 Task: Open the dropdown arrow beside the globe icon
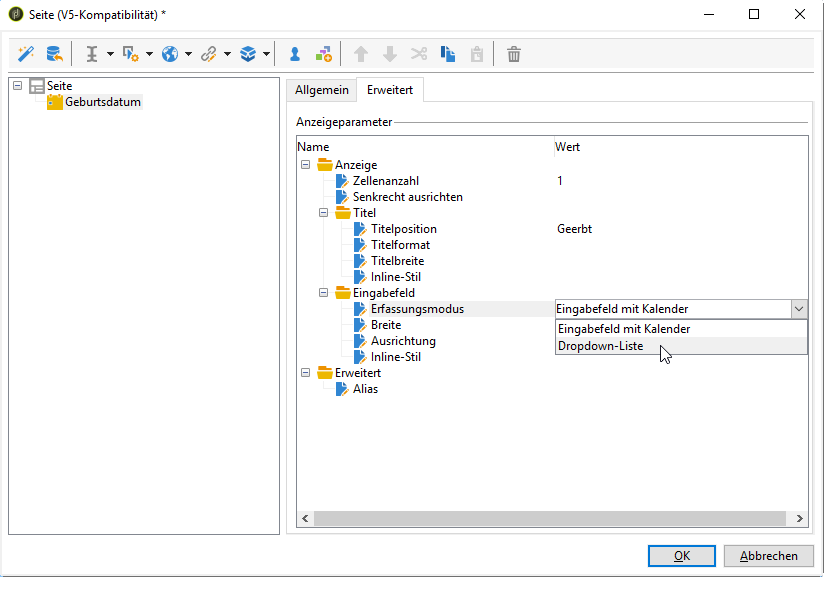188,54
